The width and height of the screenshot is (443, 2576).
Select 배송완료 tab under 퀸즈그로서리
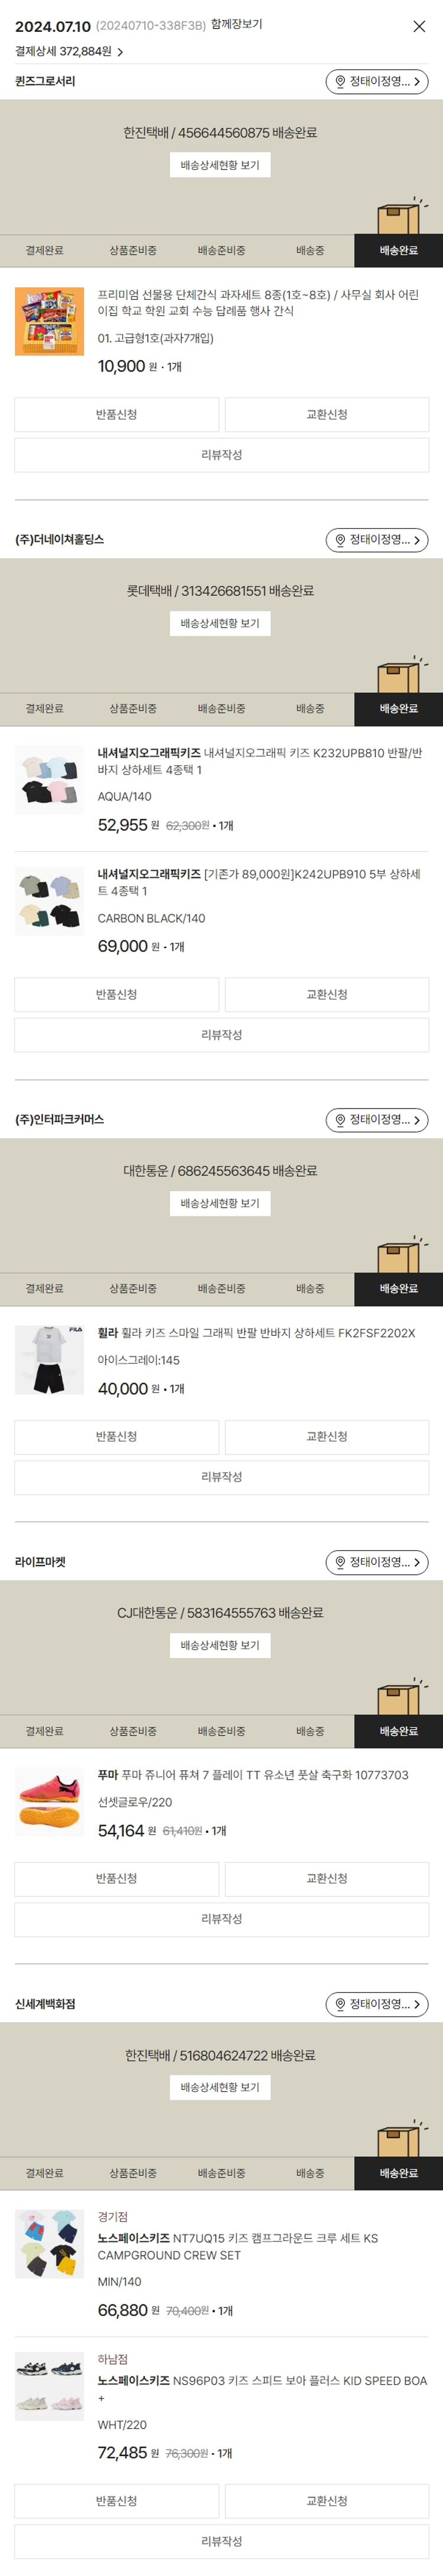point(398,251)
